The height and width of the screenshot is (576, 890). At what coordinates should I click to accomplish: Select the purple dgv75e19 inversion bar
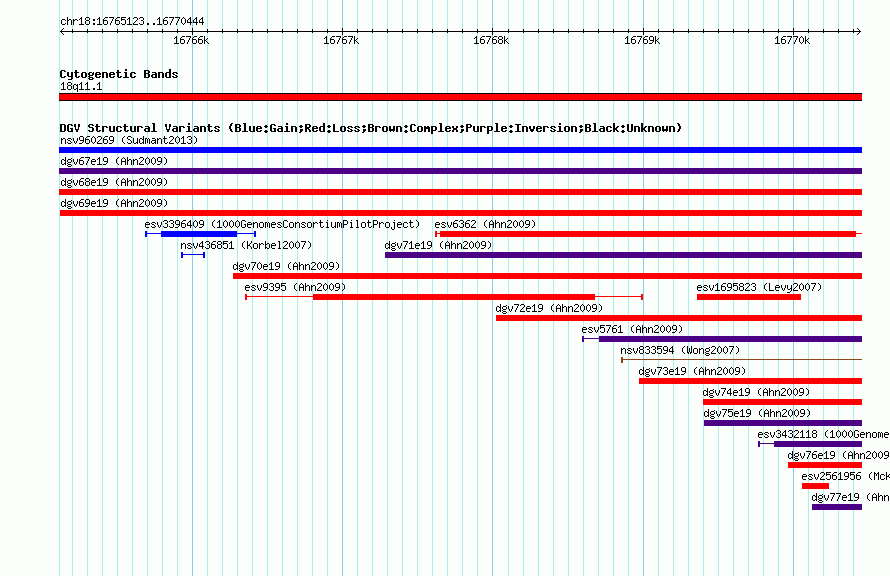click(x=783, y=423)
